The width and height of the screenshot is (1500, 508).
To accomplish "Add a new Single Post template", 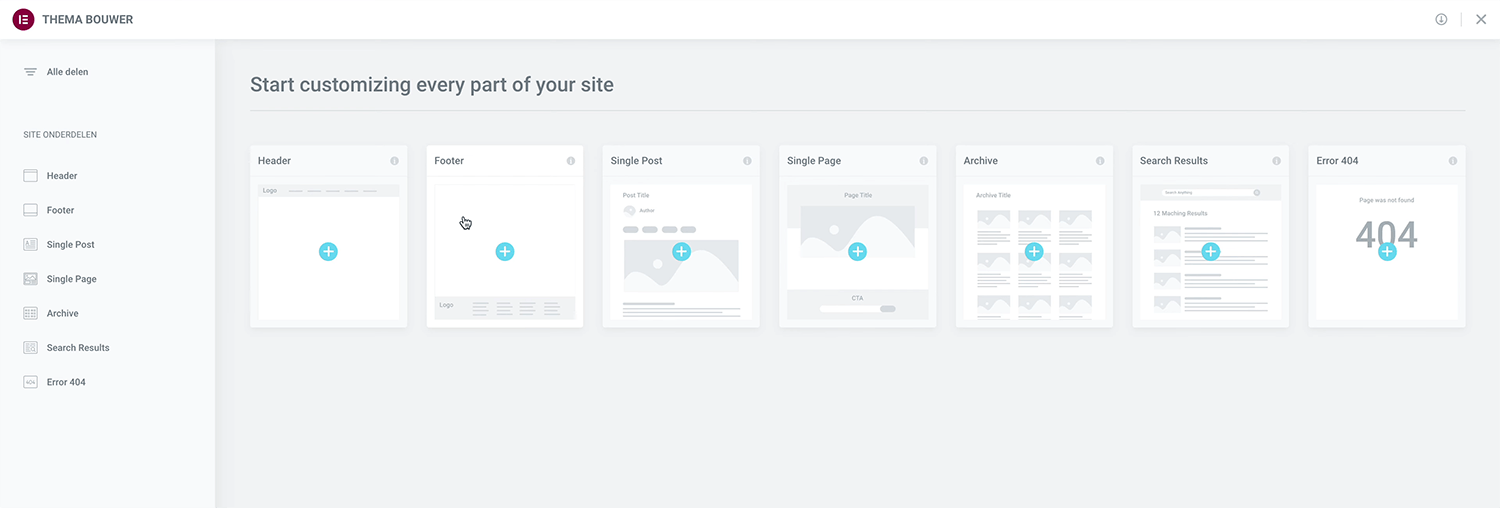I will [681, 252].
